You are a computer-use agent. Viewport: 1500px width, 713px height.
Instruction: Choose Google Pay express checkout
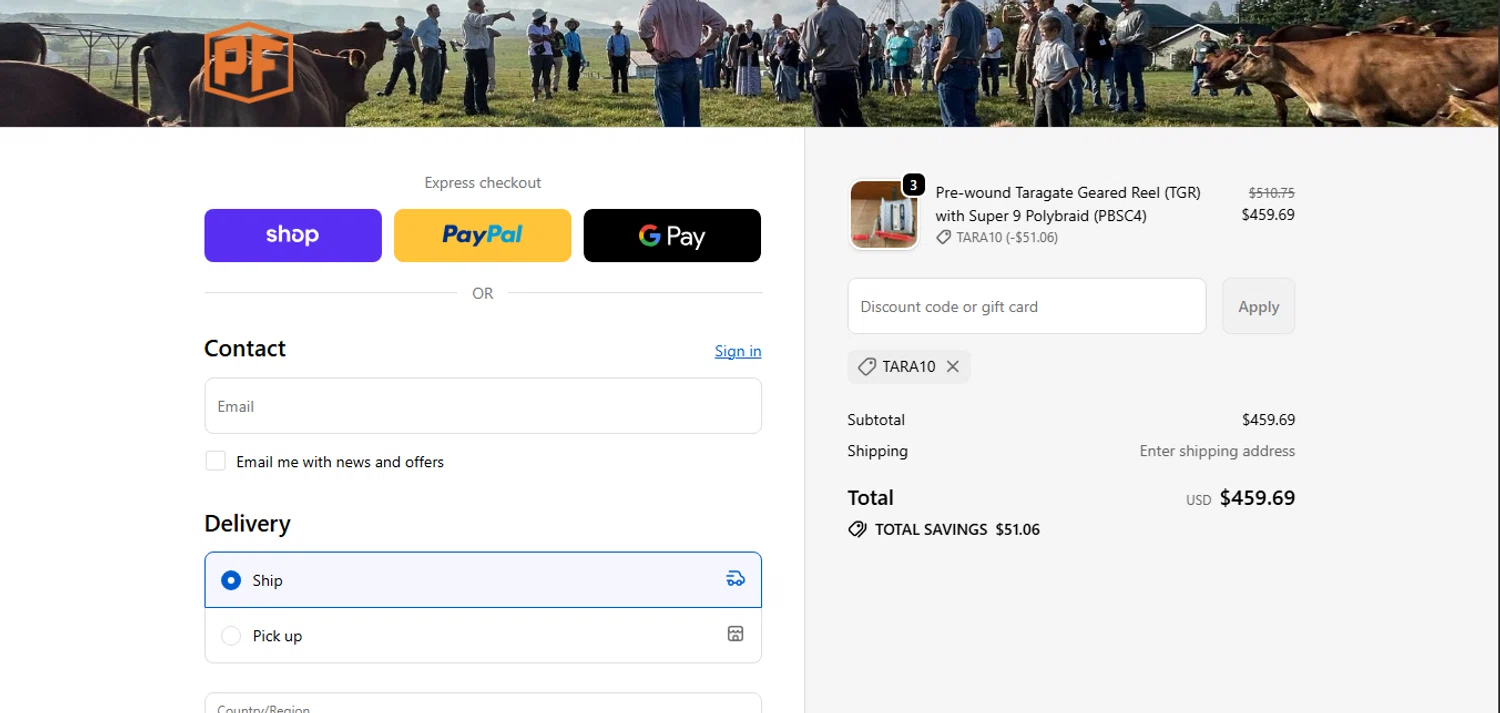click(x=672, y=235)
